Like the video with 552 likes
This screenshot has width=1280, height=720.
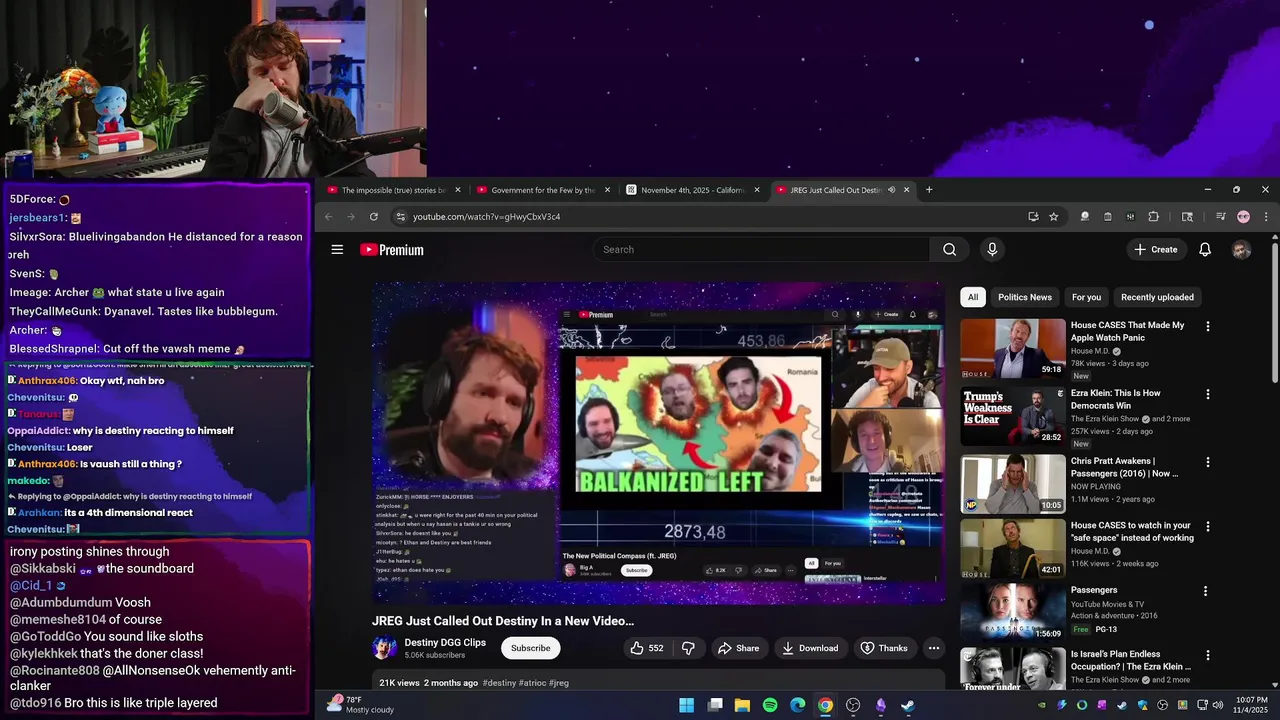click(x=646, y=648)
